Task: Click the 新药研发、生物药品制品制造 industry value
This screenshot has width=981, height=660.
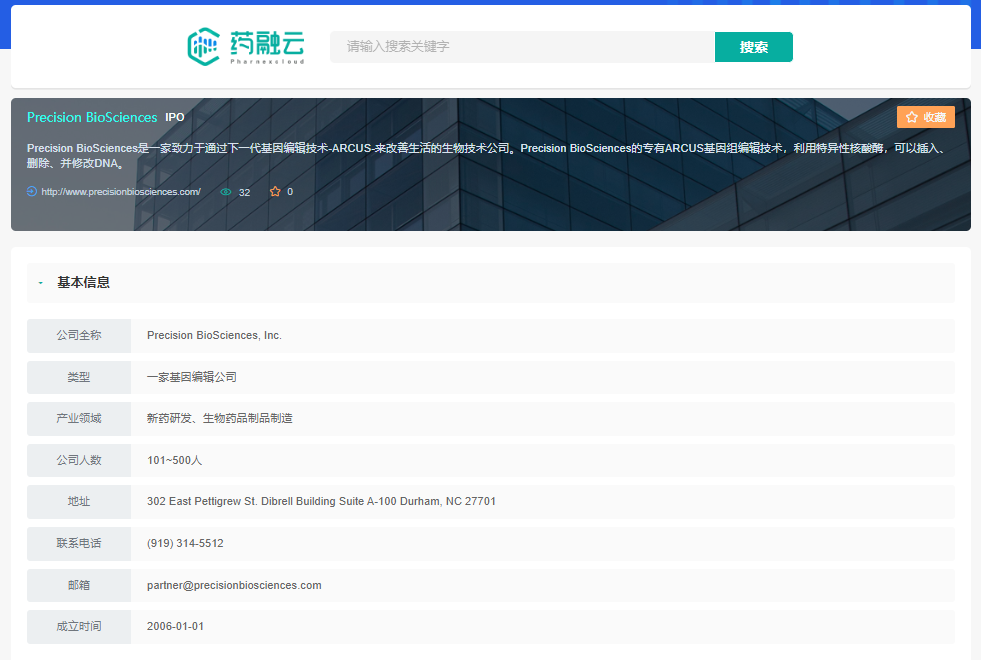Action: coord(219,418)
